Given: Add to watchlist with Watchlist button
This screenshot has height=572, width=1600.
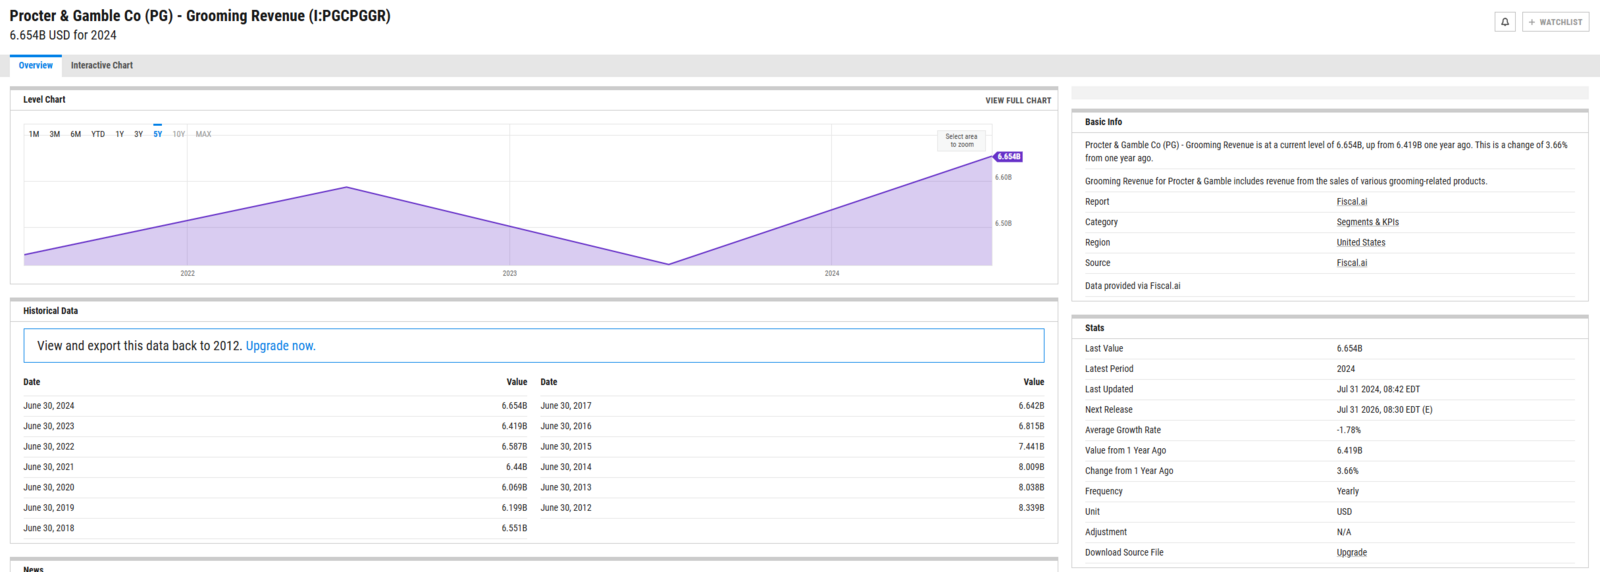Looking at the screenshot, I should point(1555,22).
